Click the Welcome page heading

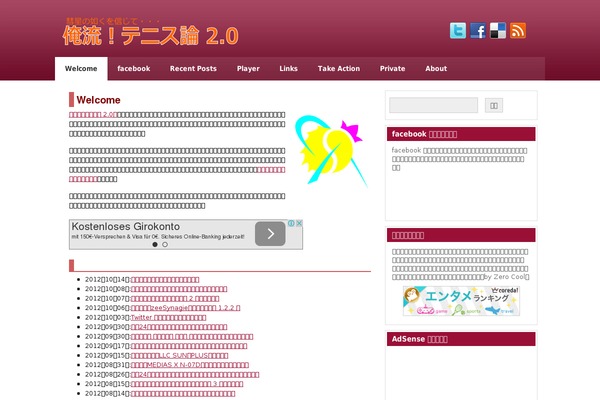tap(98, 100)
